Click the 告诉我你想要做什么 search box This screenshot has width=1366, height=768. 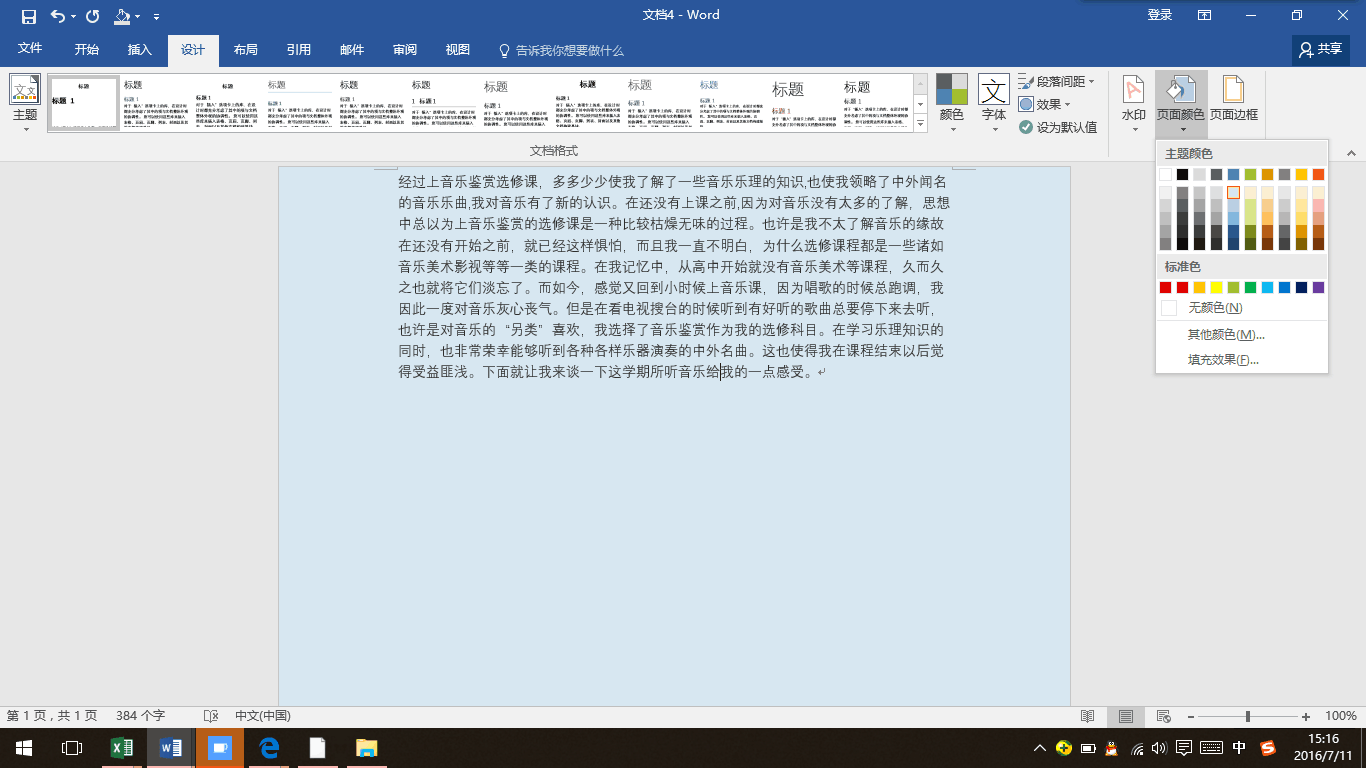[x=569, y=50]
